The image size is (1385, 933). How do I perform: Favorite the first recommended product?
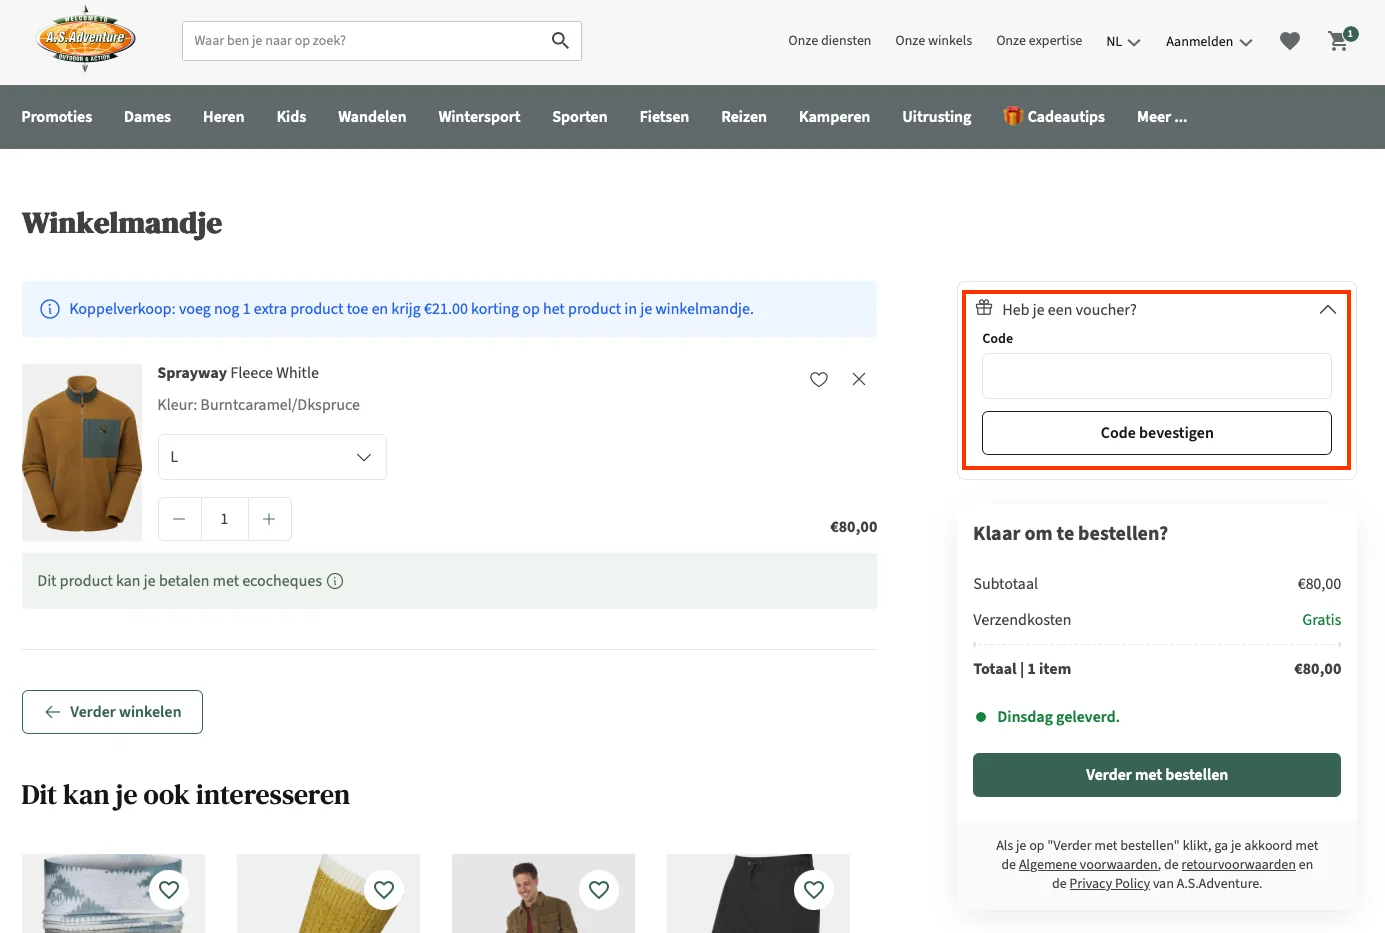(x=169, y=889)
